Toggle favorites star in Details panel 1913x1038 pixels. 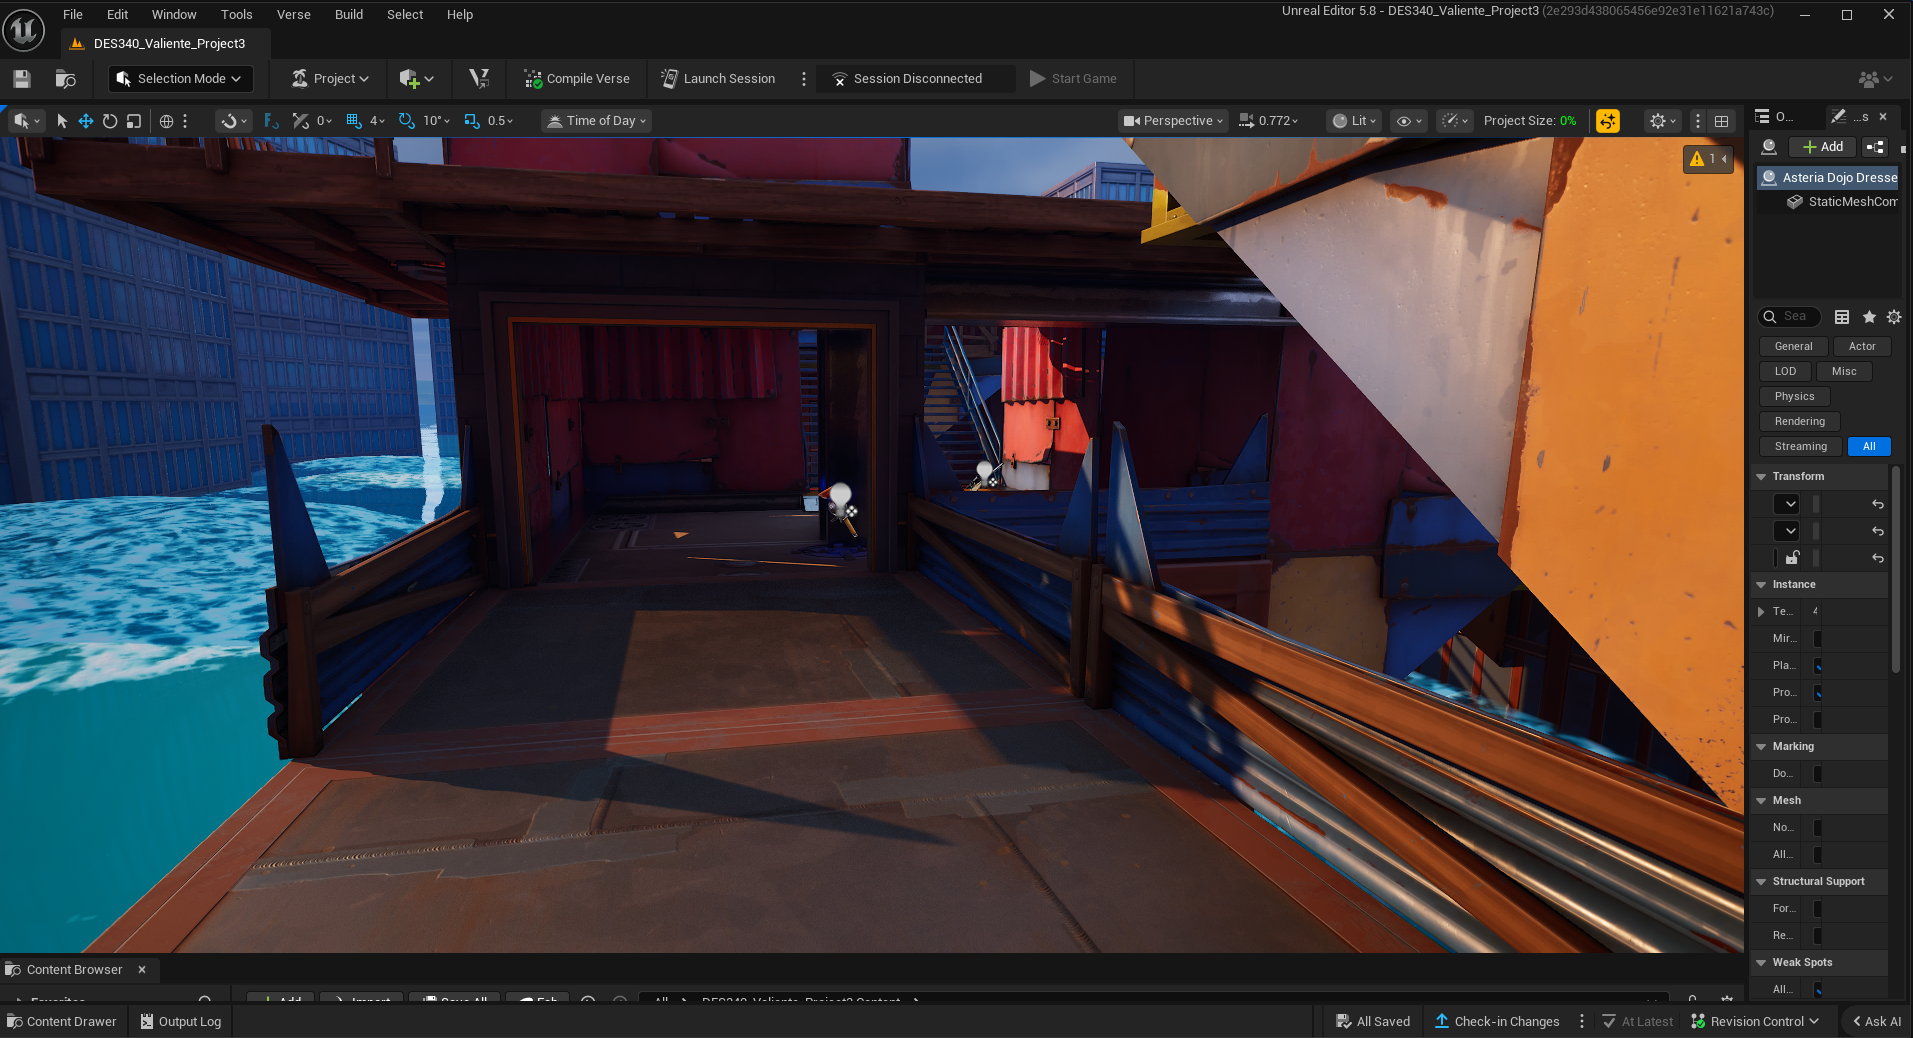pos(1869,317)
